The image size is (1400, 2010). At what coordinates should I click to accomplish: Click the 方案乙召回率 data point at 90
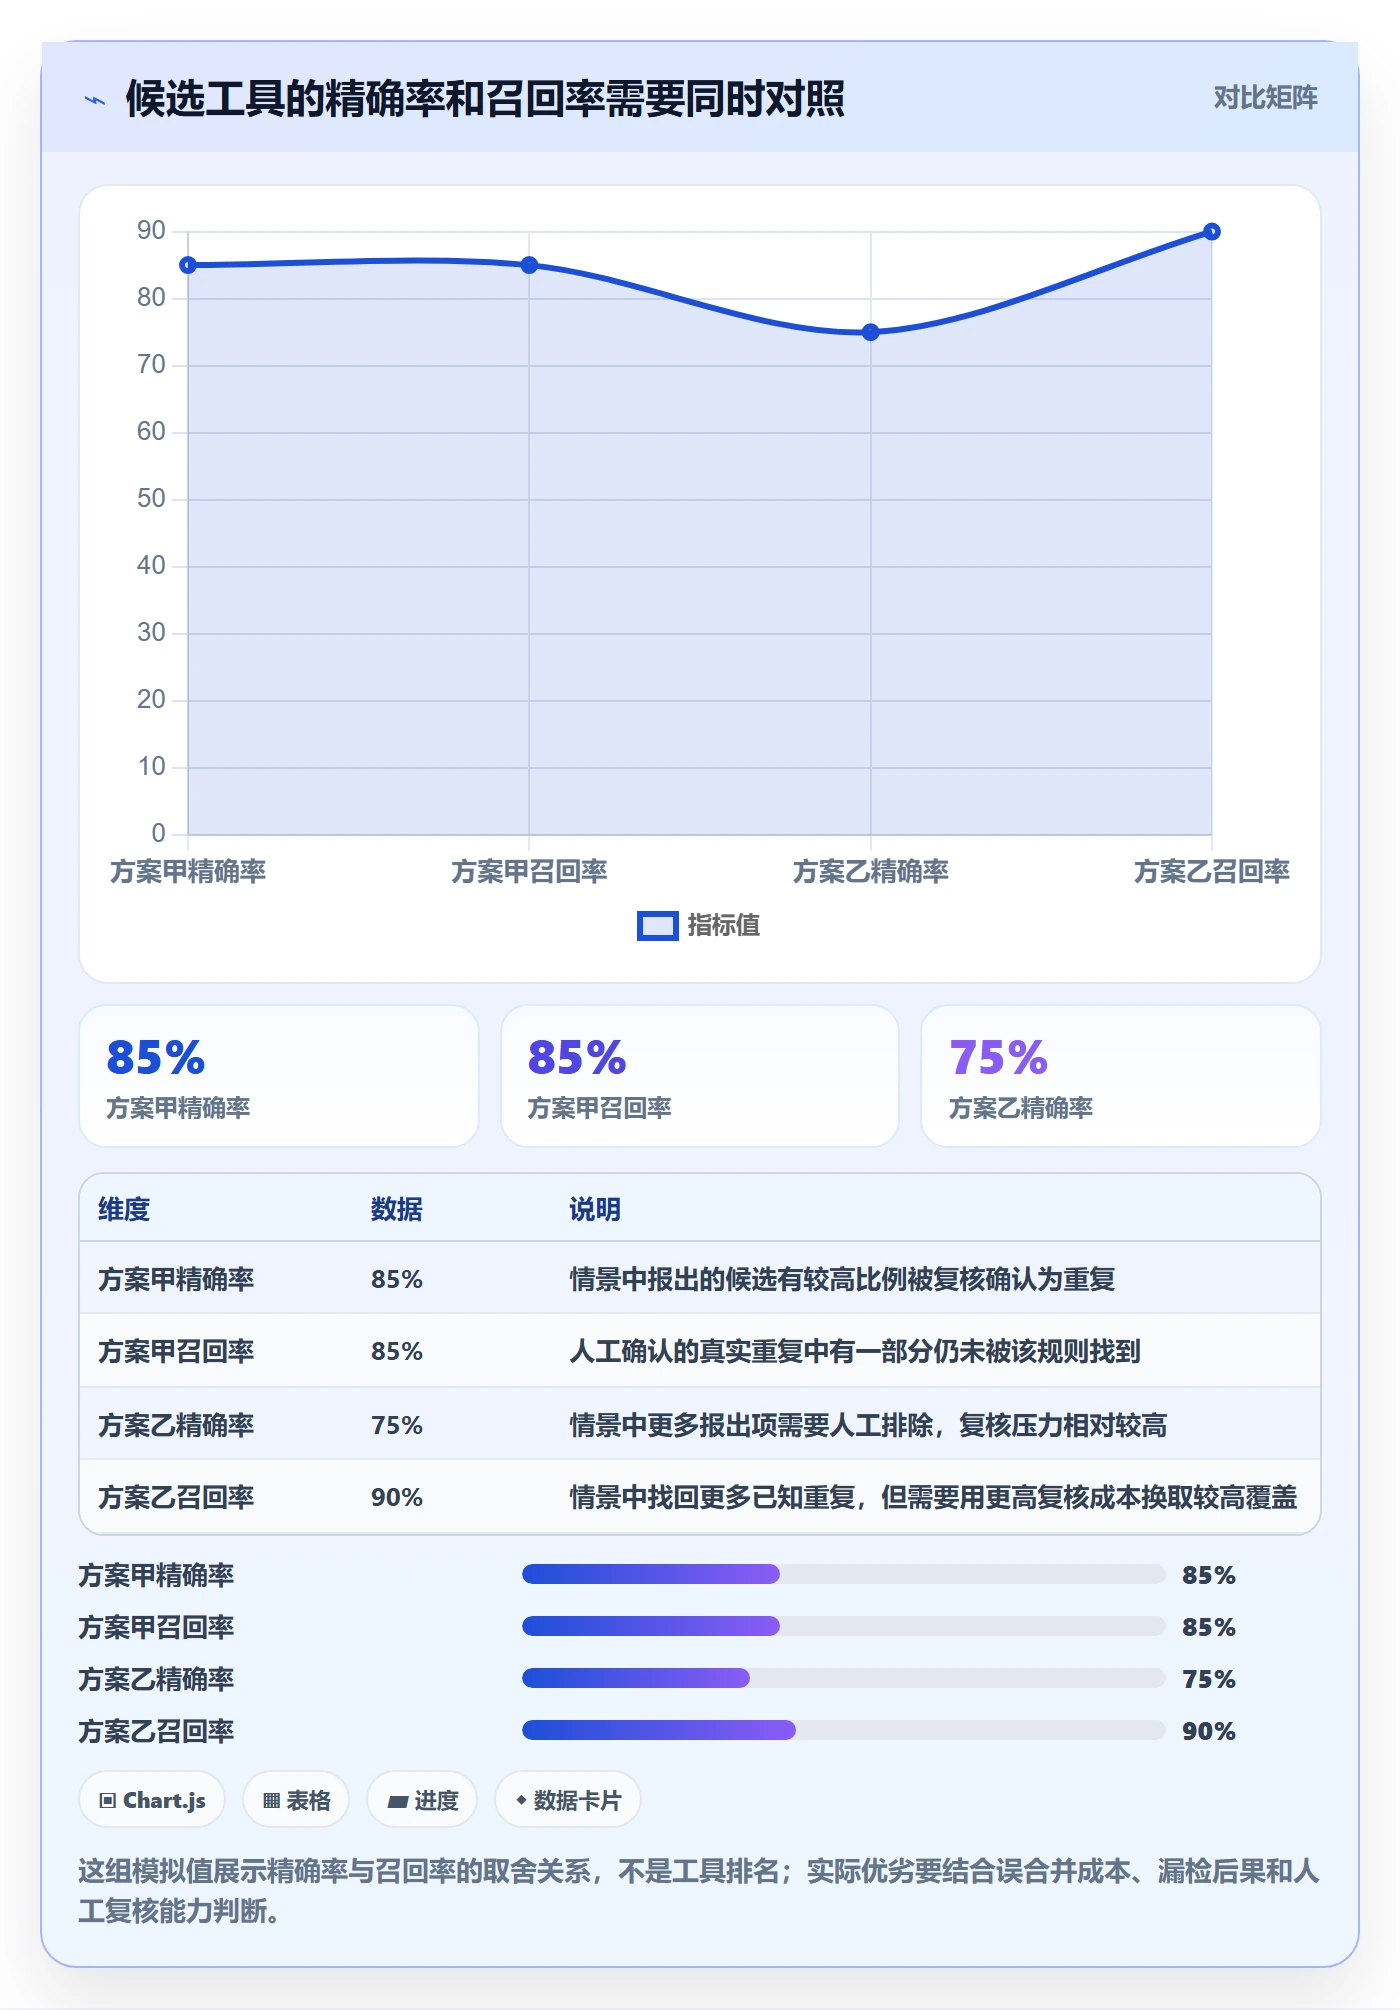click(1211, 231)
